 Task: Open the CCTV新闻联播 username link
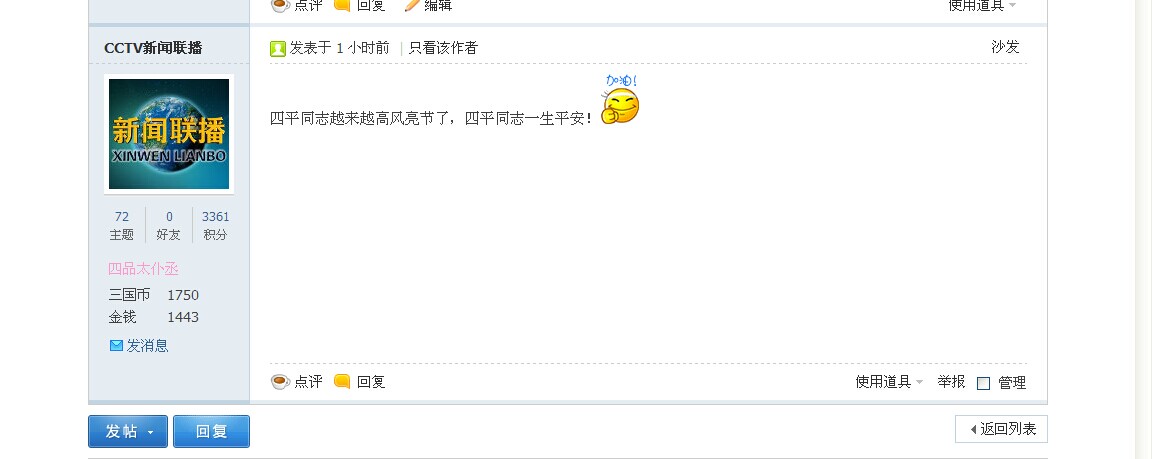click(x=153, y=48)
